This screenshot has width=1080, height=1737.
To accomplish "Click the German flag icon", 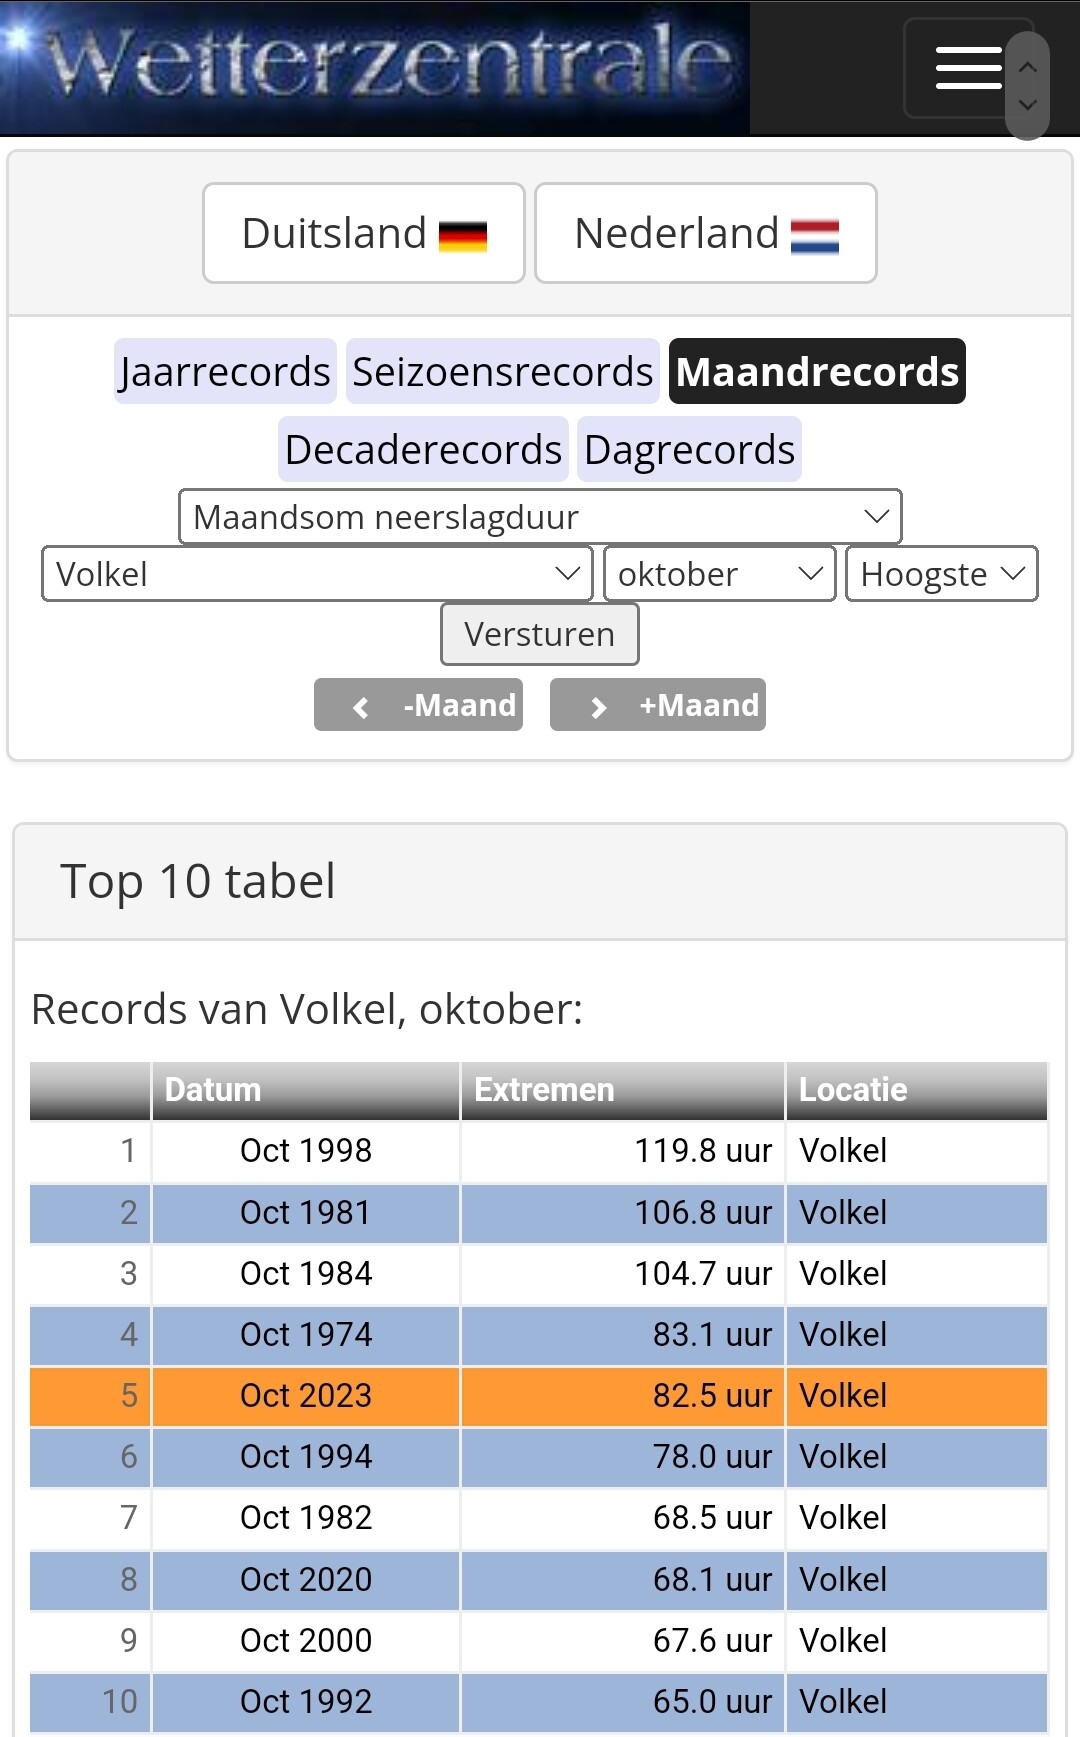I will click(x=463, y=236).
